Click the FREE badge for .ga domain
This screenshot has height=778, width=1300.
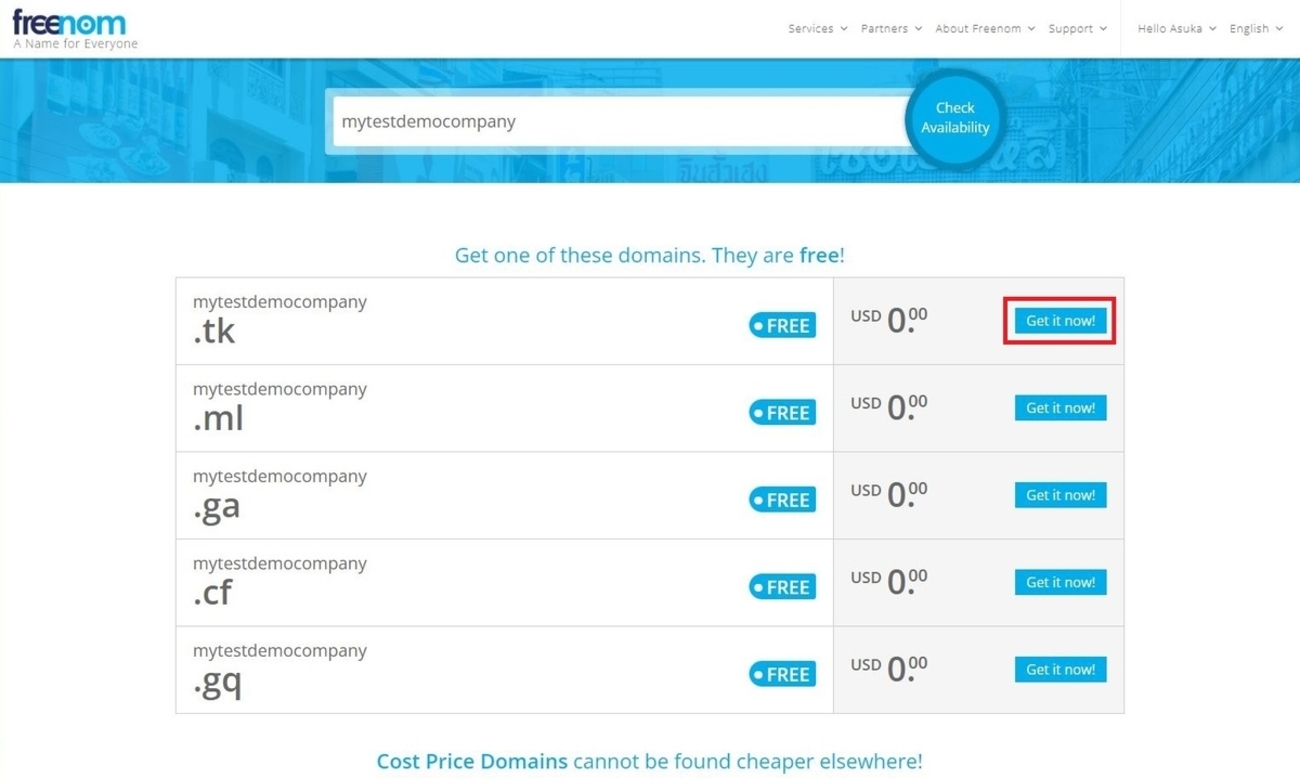pyautogui.click(x=782, y=499)
